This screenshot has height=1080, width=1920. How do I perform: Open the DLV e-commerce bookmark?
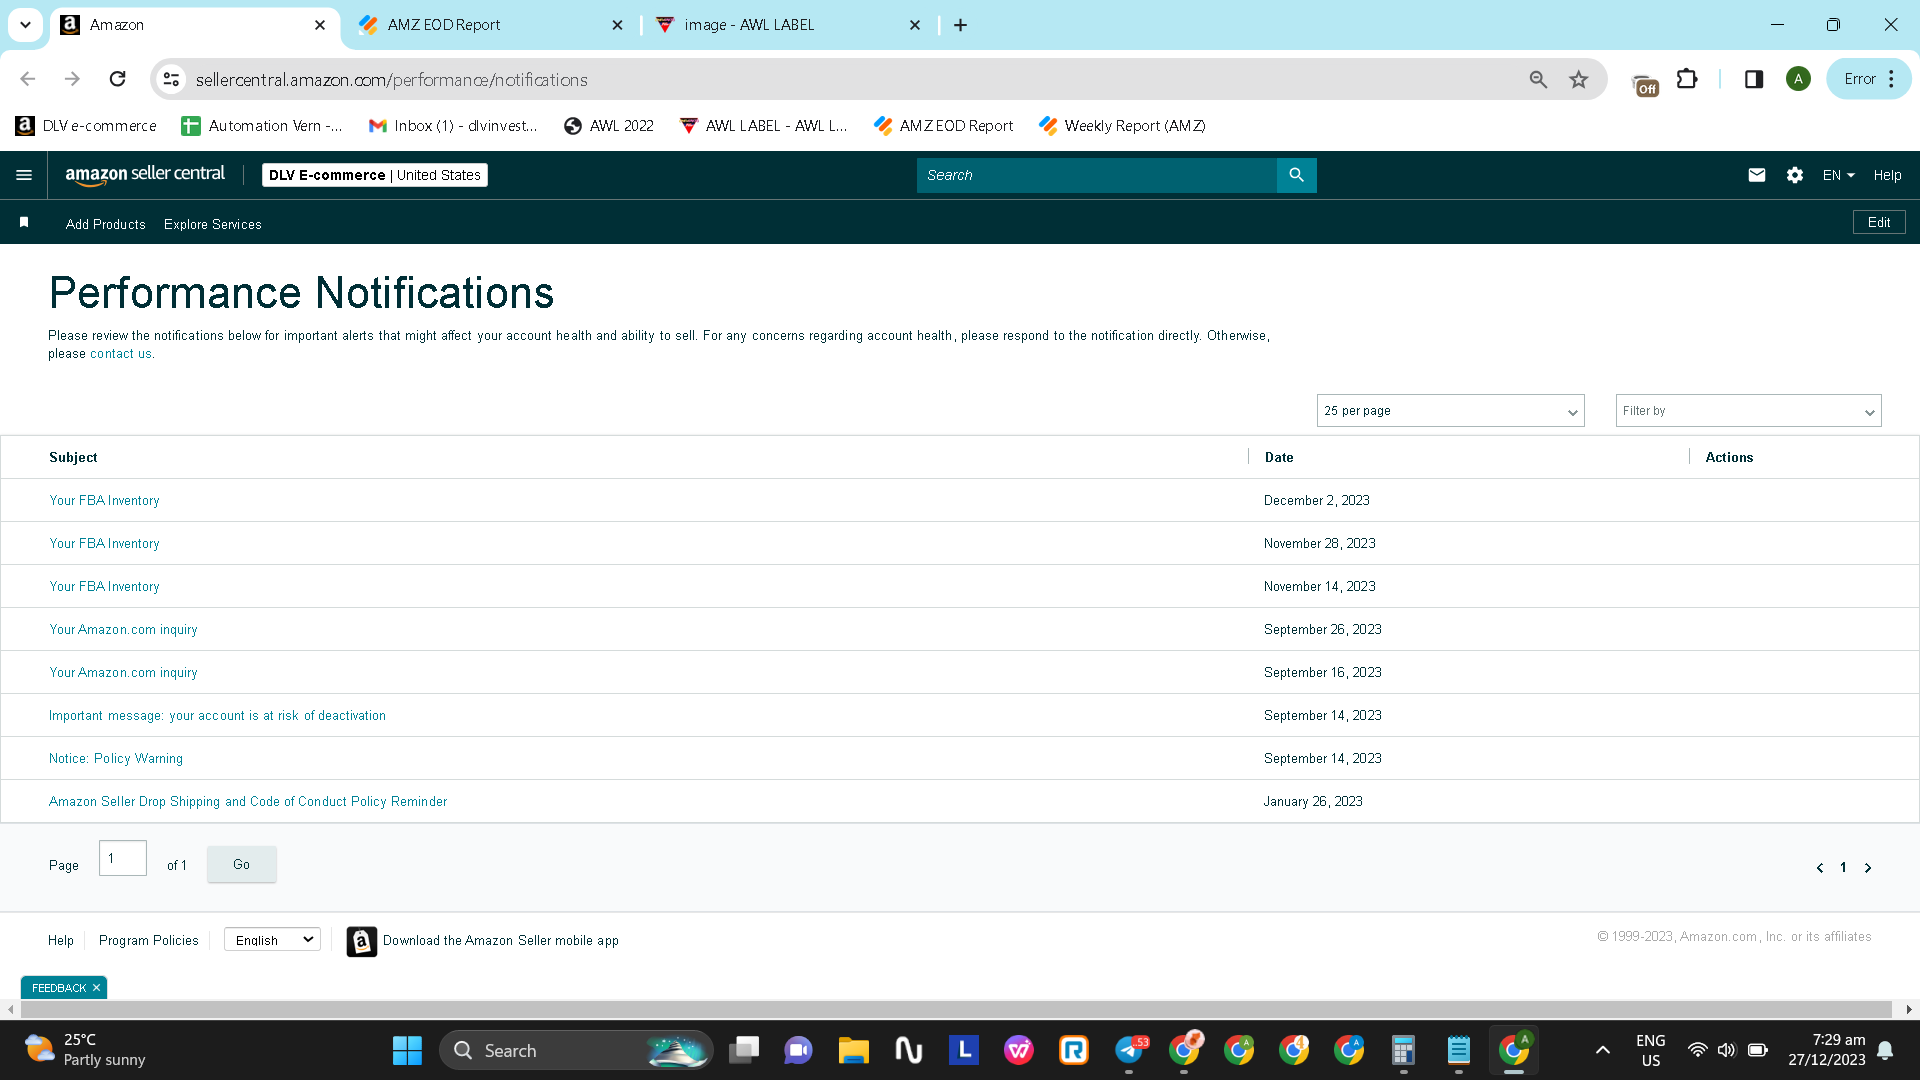(x=86, y=126)
